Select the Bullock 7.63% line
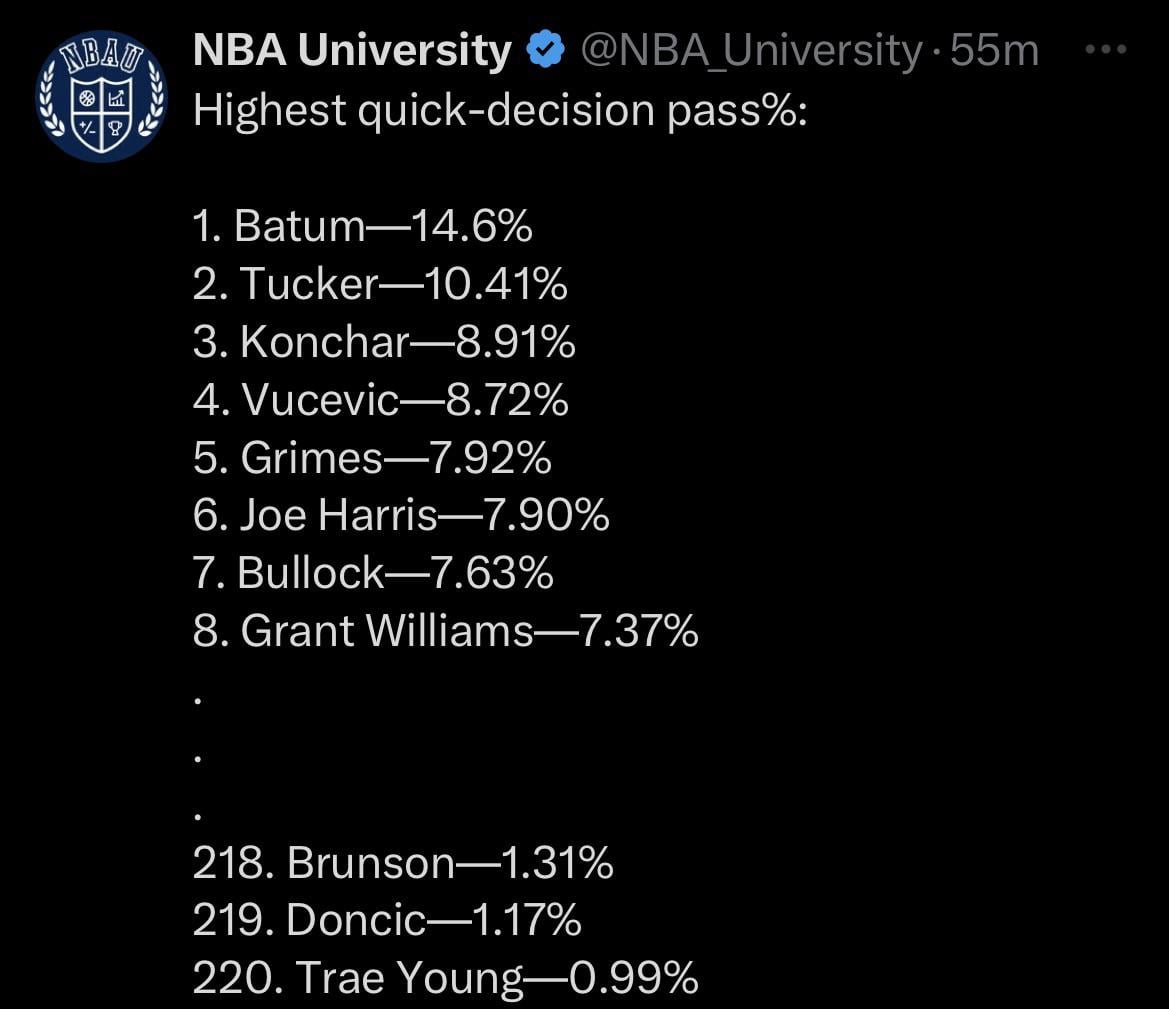The height and width of the screenshot is (1009, 1169). (x=373, y=574)
